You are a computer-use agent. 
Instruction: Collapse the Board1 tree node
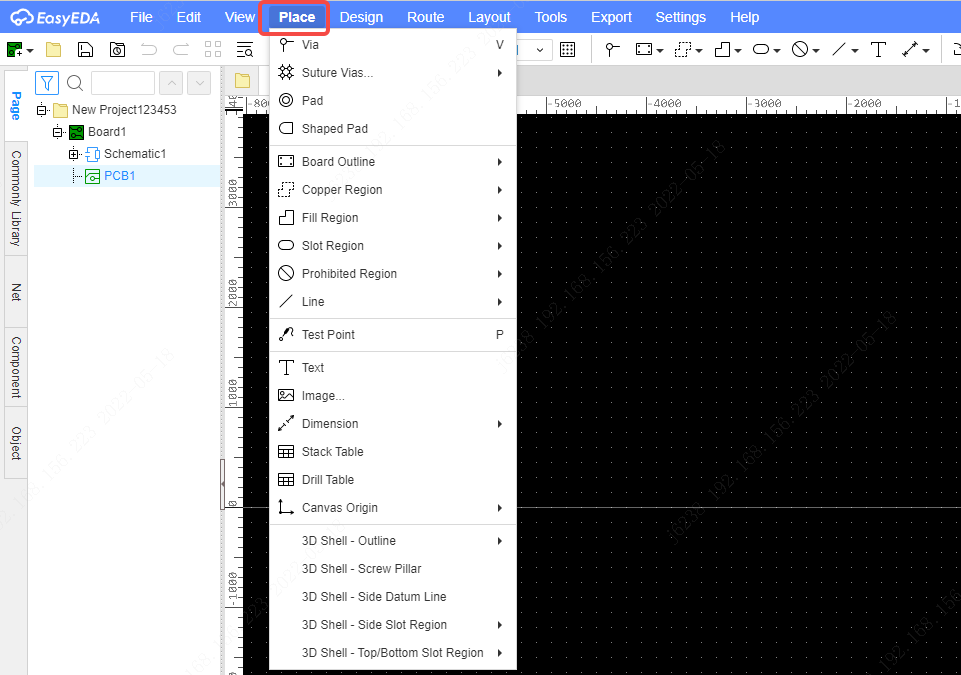coord(58,132)
